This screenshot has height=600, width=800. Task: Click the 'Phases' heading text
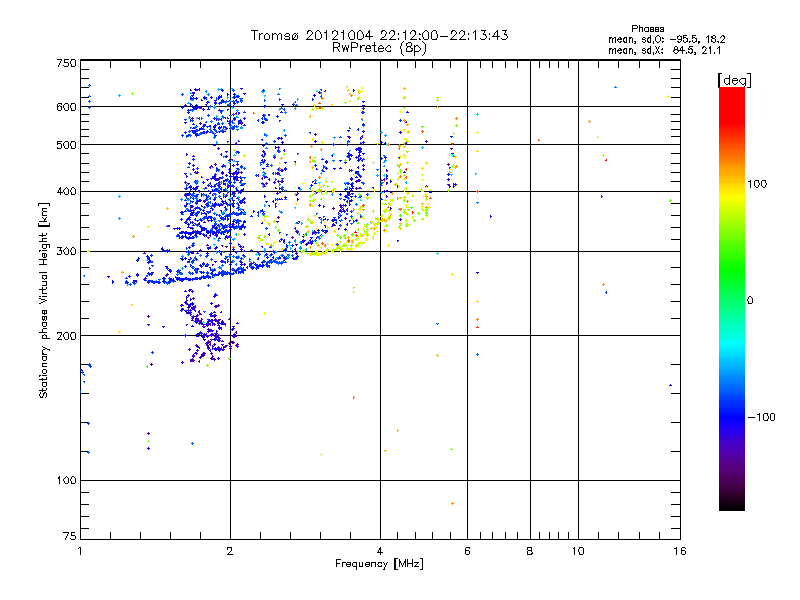pyautogui.click(x=647, y=29)
